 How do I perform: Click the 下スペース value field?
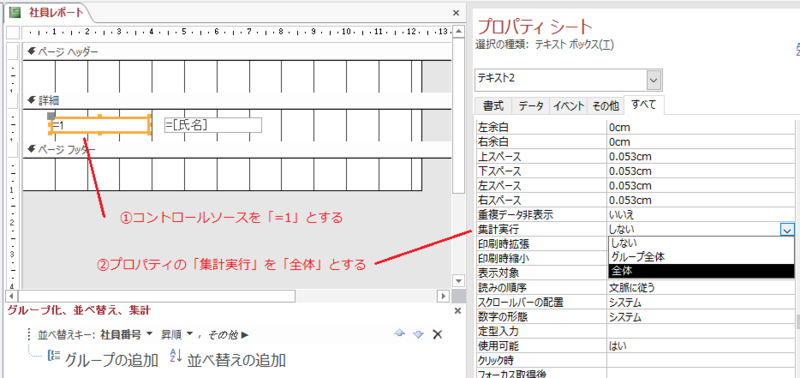[702, 171]
